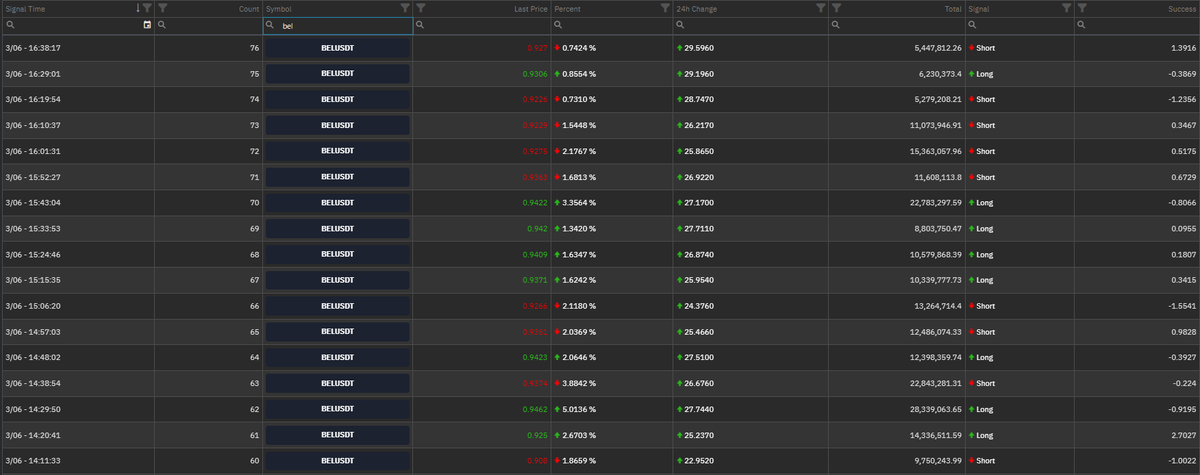Open the Symbol column filter funnel

tap(405, 8)
